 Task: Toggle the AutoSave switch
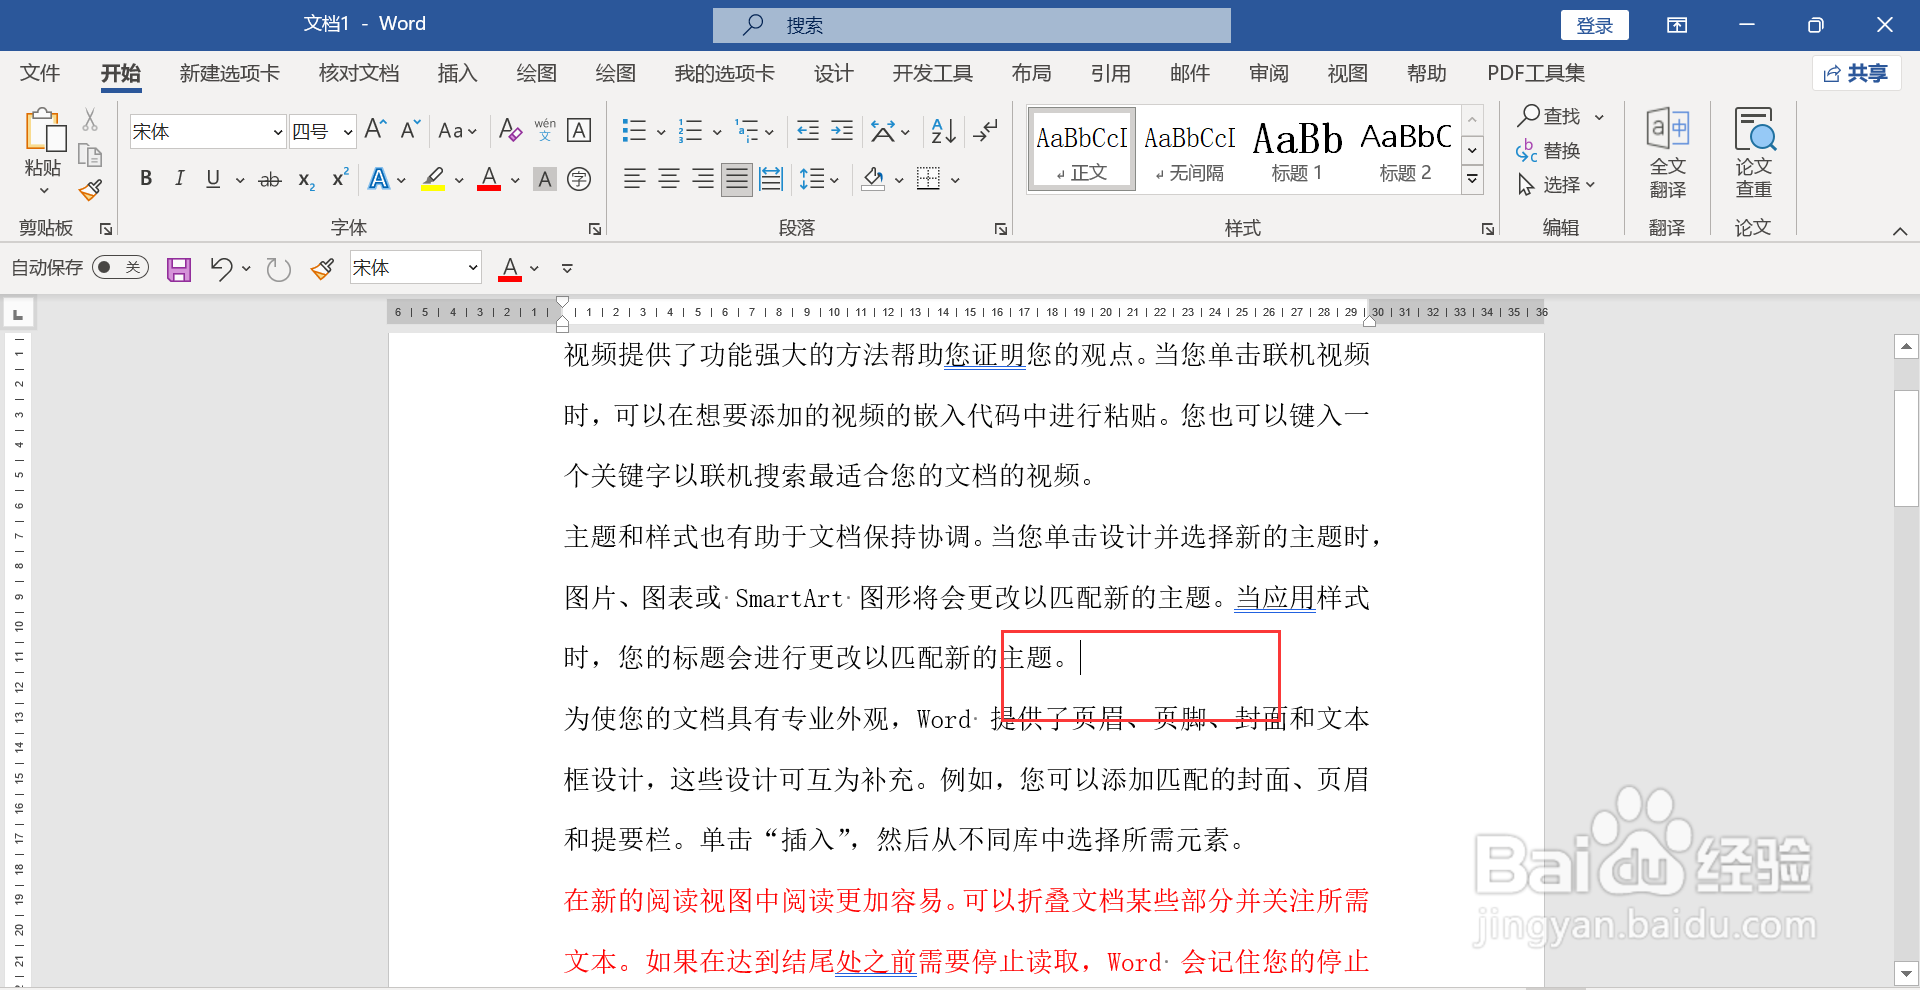click(120, 268)
